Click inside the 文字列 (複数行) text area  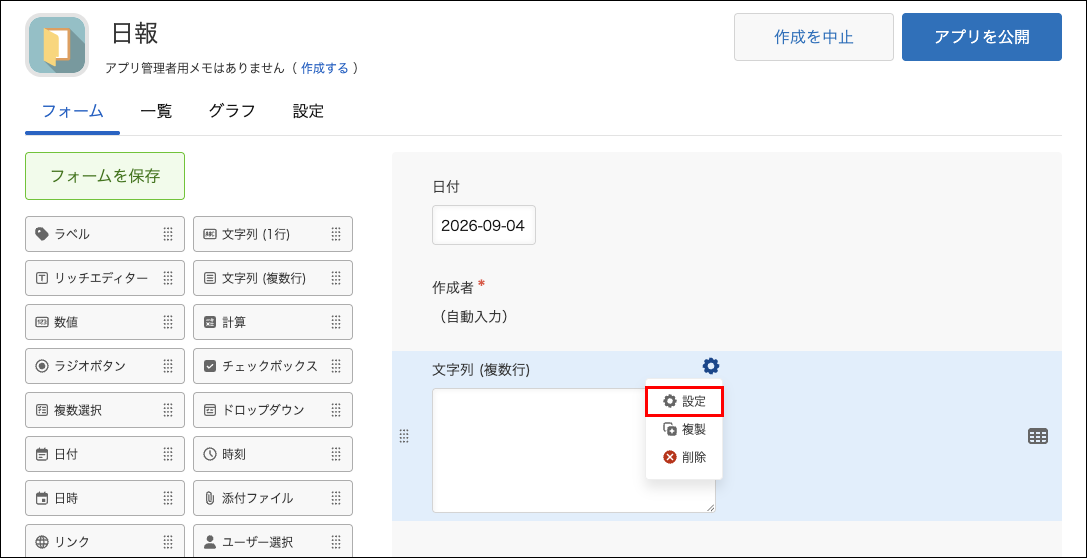[x=573, y=451]
